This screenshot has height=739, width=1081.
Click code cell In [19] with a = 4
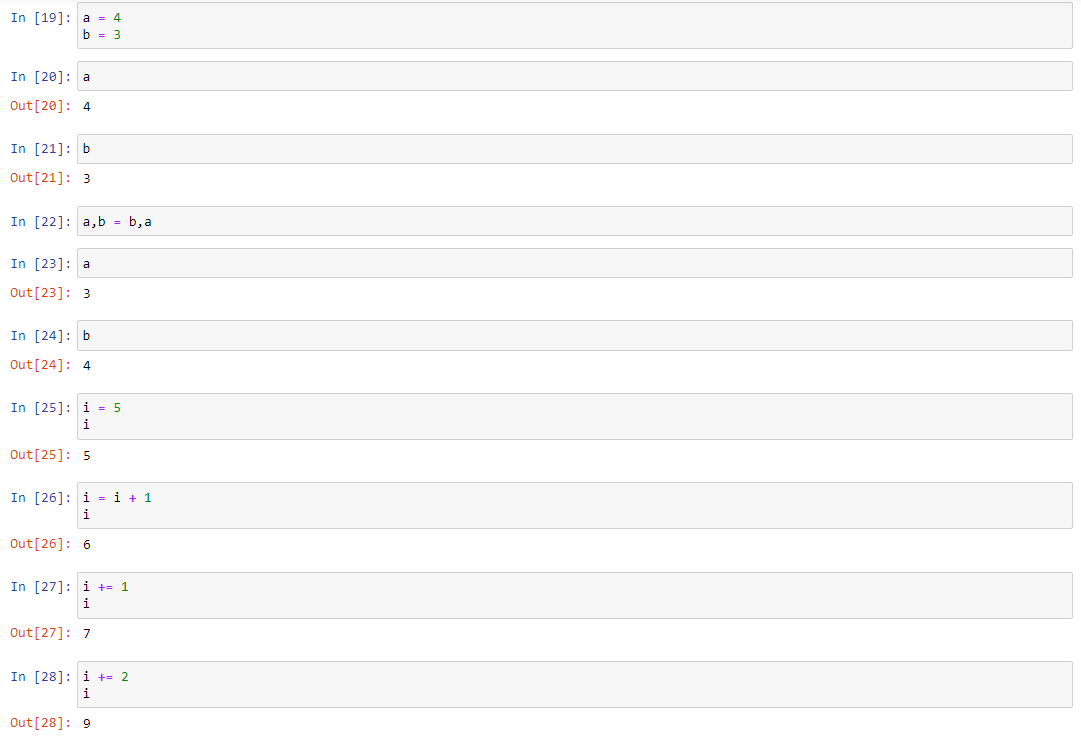[574, 26]
